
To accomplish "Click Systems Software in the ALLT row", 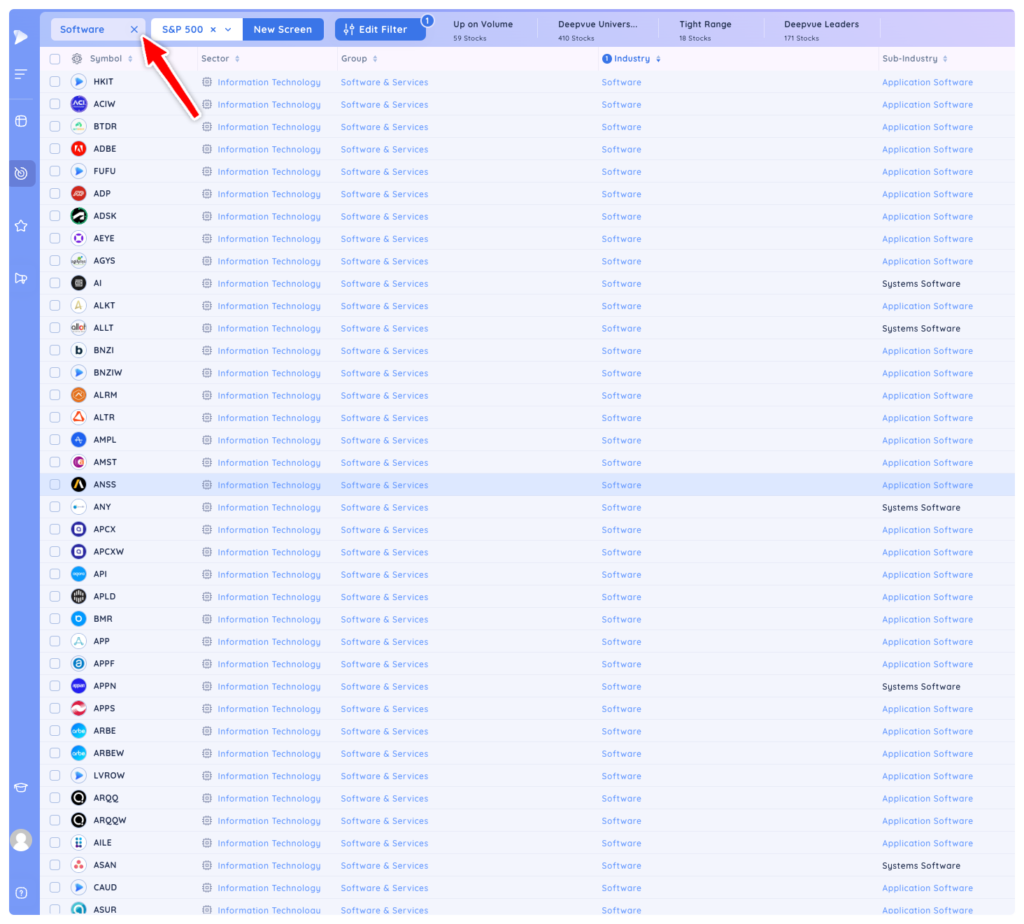I will [x=921, y=328].
